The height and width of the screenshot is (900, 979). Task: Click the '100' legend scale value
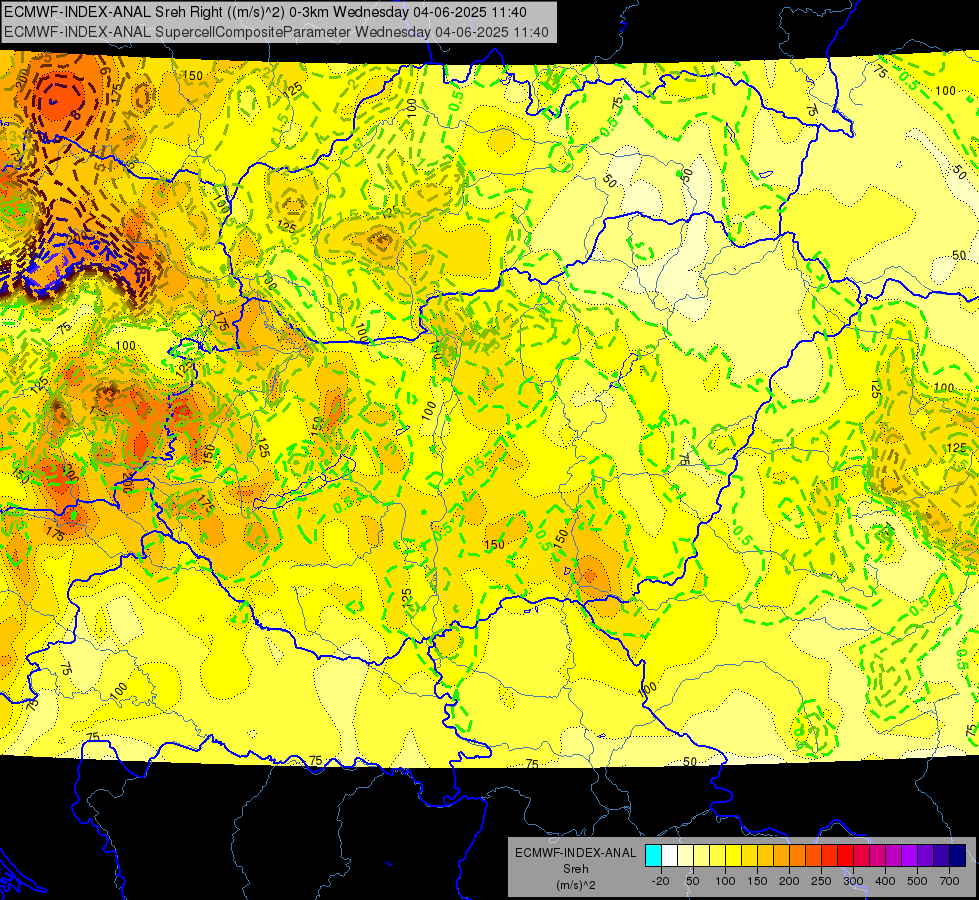pos(725,881)
